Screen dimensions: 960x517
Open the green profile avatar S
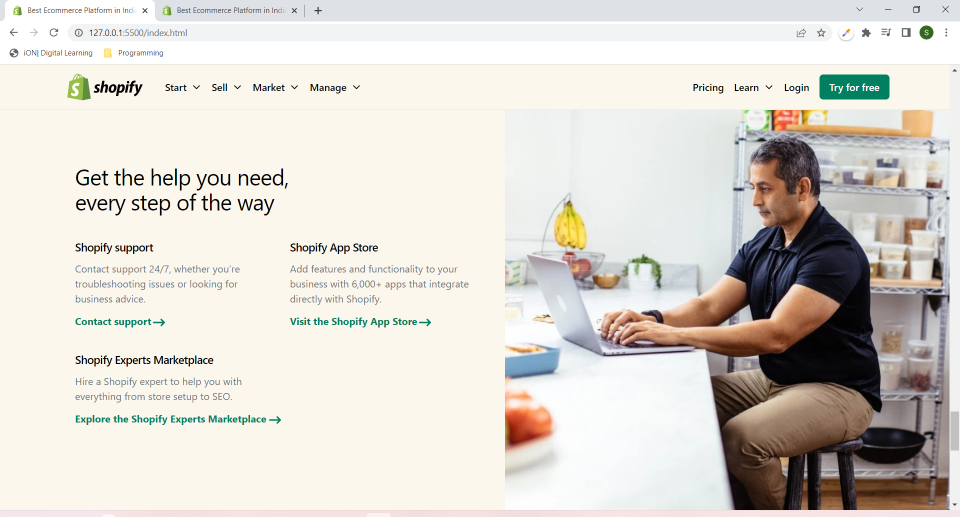tap(926, 32)
